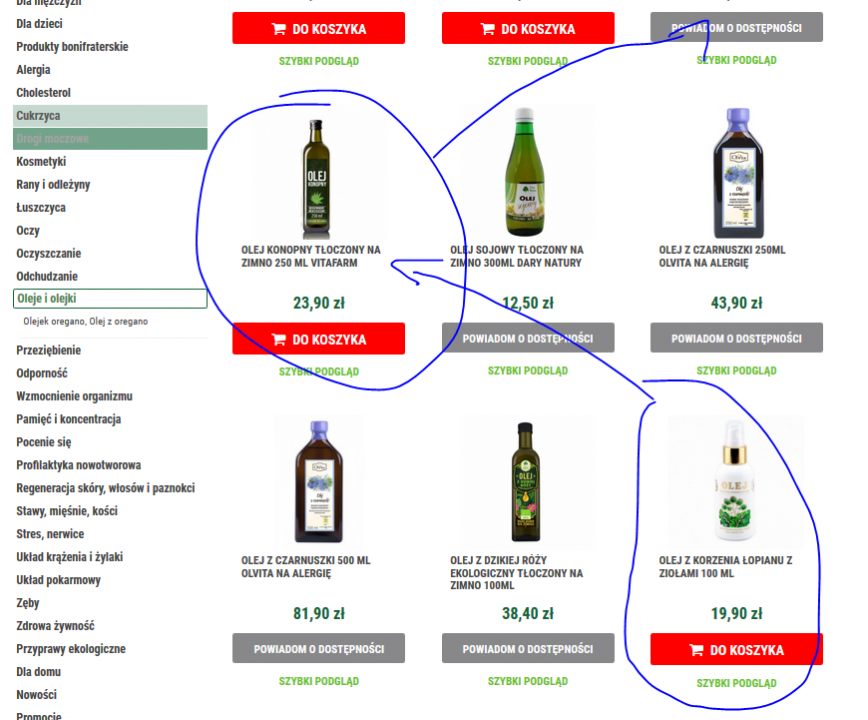Select the Alergia category
868x720 pixels.
(x=33, y=70)
